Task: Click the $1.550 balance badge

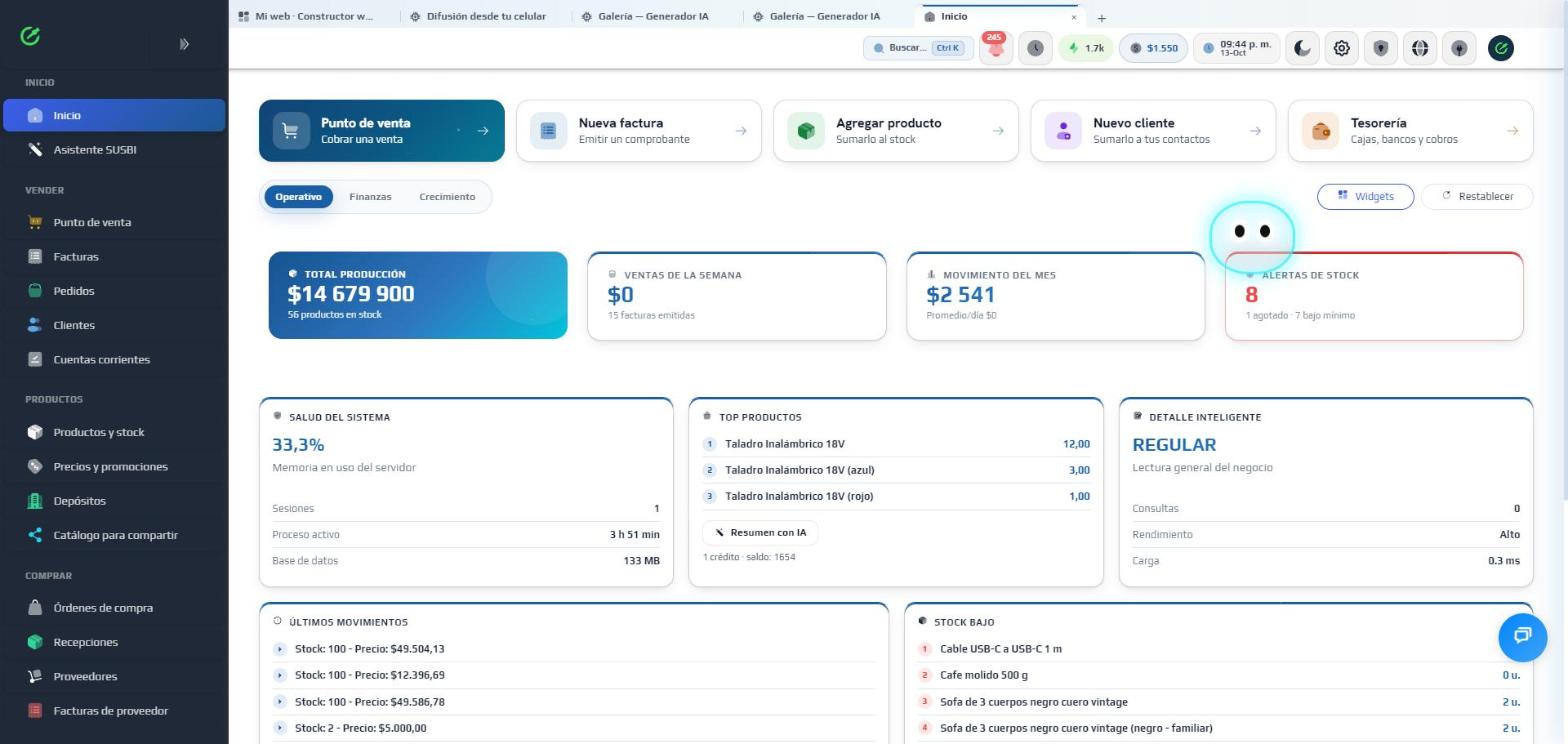Action: 1153,48
